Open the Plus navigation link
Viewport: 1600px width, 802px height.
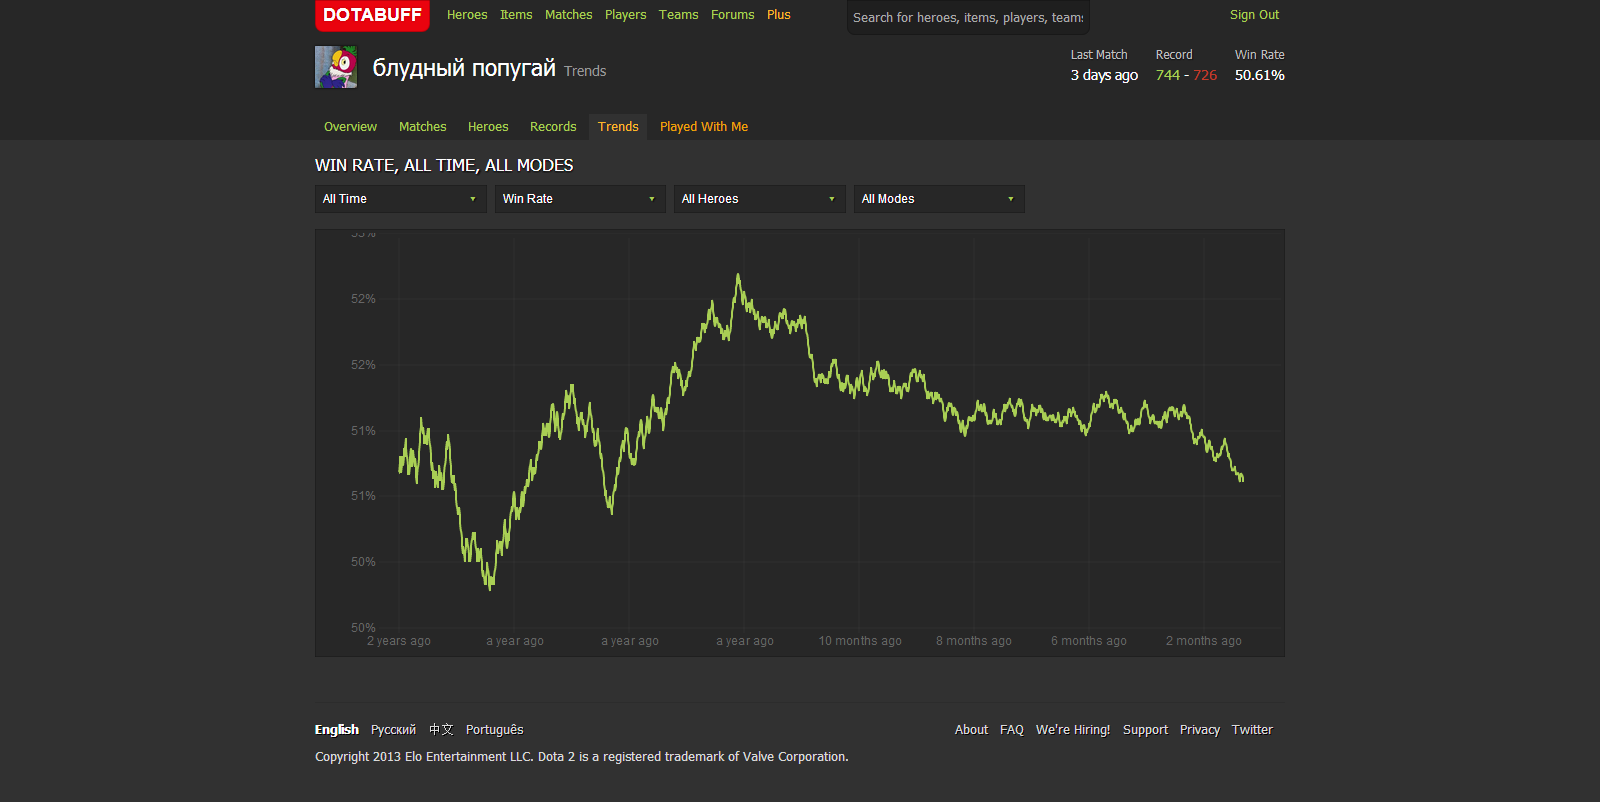(779, 15)
